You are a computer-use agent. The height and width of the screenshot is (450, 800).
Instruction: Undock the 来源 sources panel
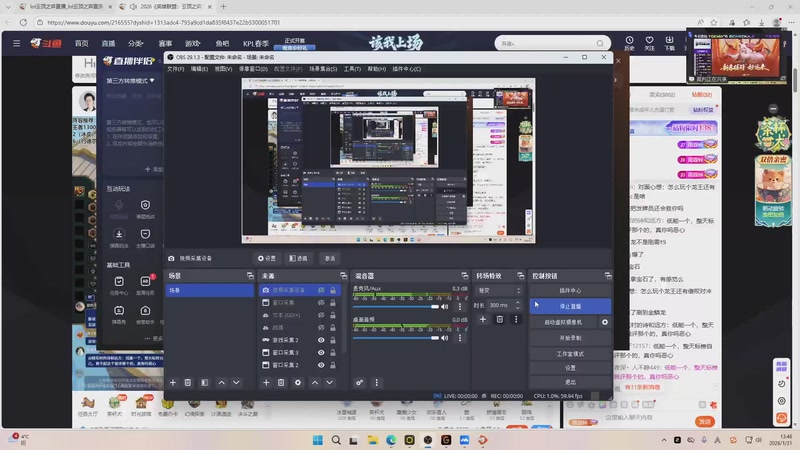pos(343,276)
